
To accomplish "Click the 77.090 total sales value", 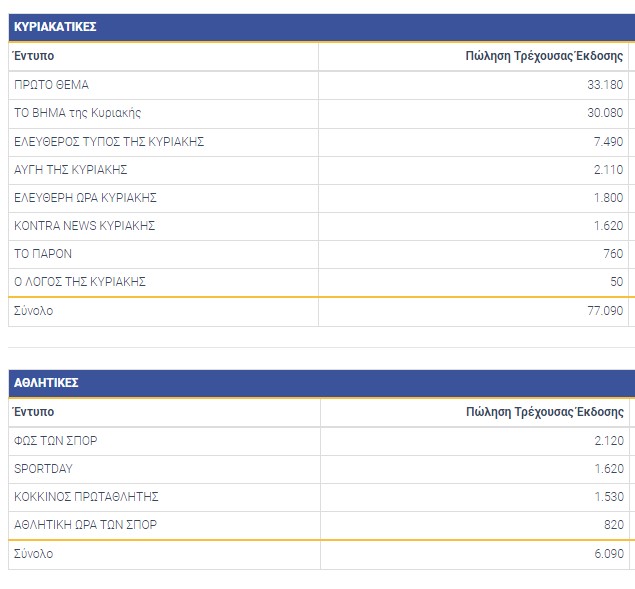I will 604,311.
